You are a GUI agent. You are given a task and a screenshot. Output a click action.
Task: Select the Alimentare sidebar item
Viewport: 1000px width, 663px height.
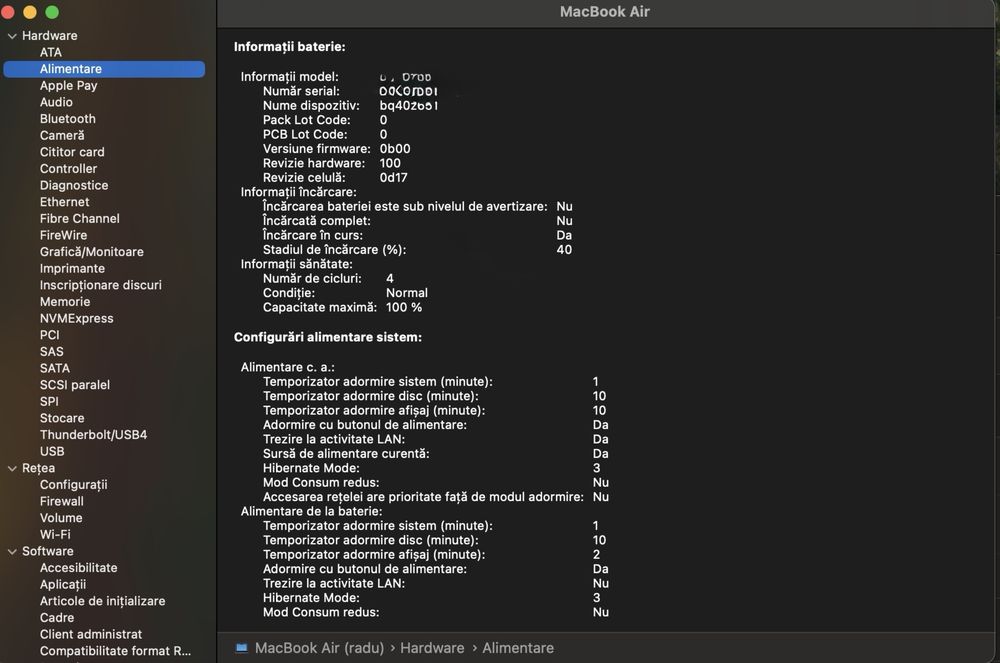[x=104, y=69]
